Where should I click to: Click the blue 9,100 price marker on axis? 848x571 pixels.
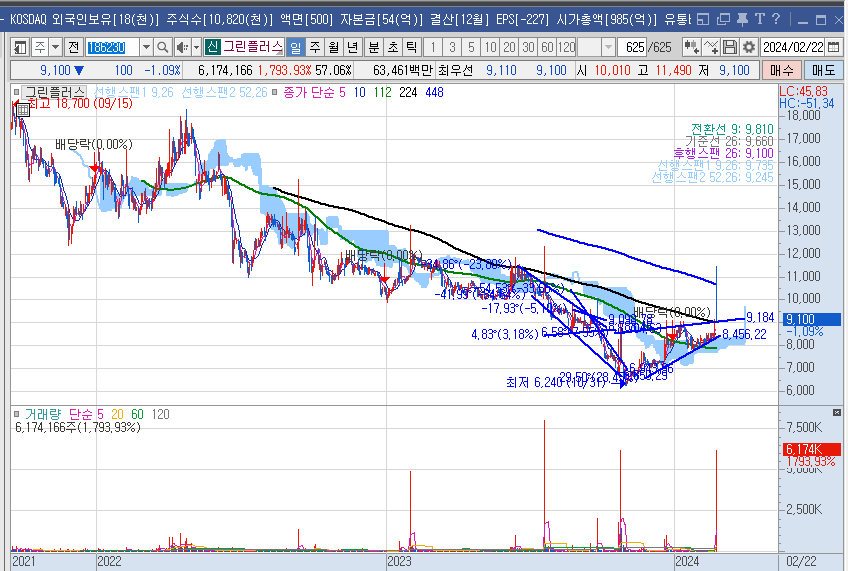812,320
